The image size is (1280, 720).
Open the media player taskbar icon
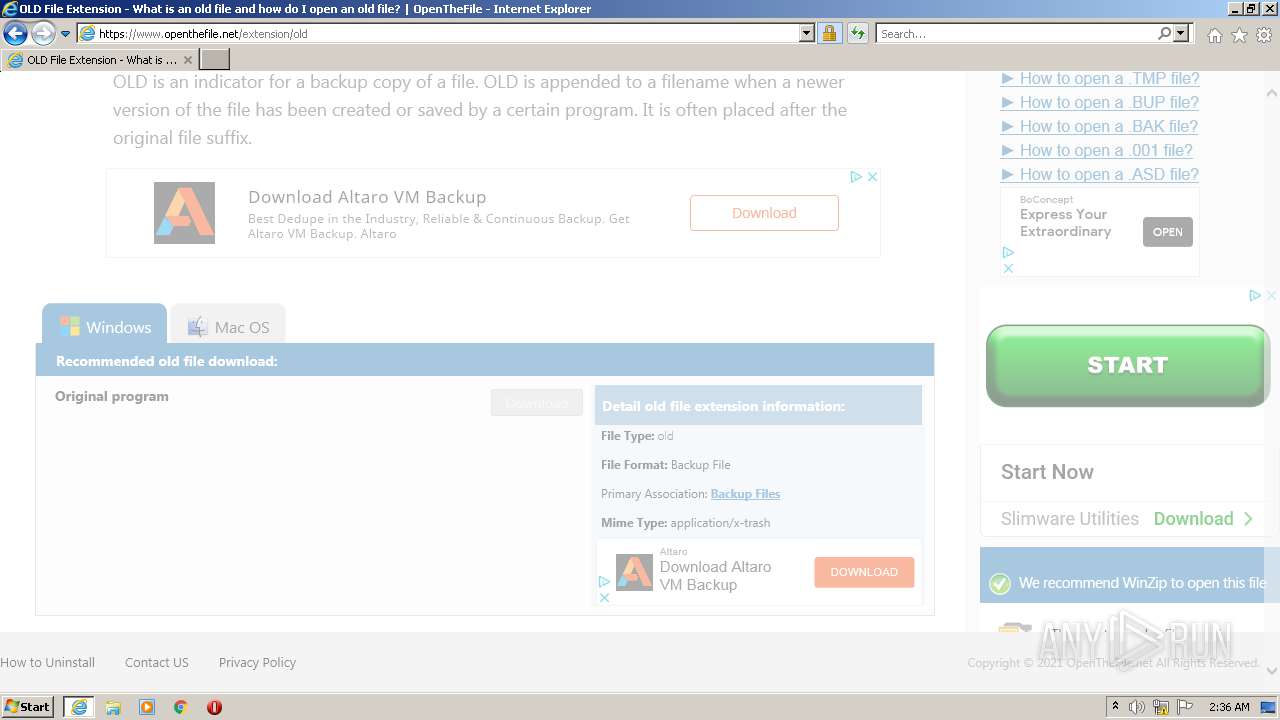click(x=147, y=707)
